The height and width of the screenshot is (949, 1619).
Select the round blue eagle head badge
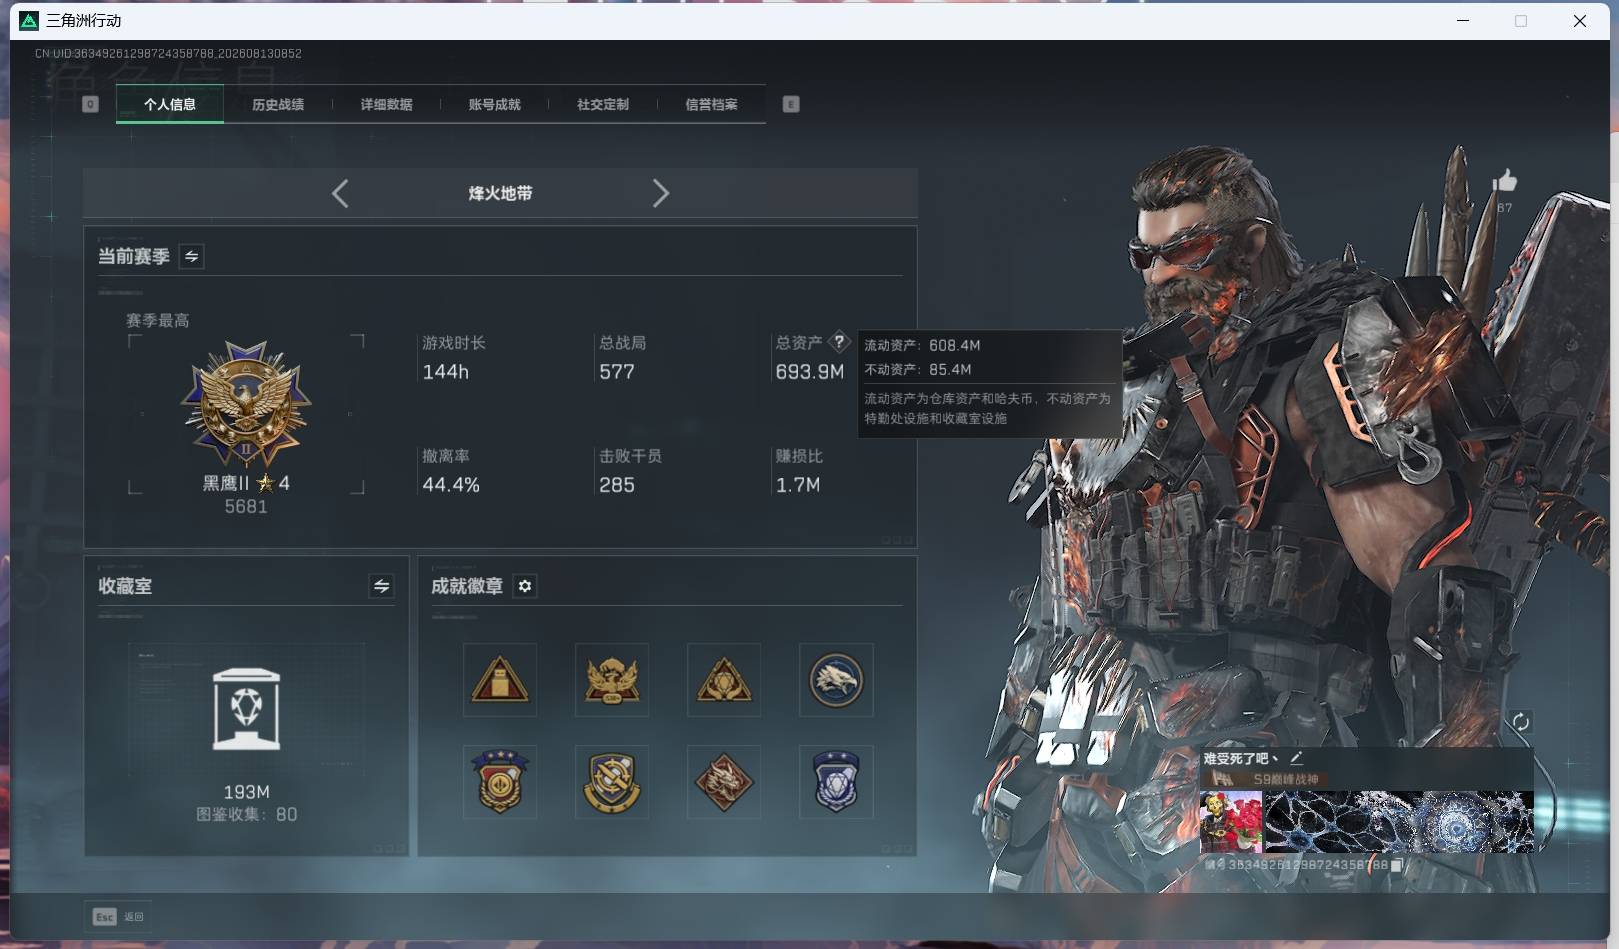[x=836, y=680]
